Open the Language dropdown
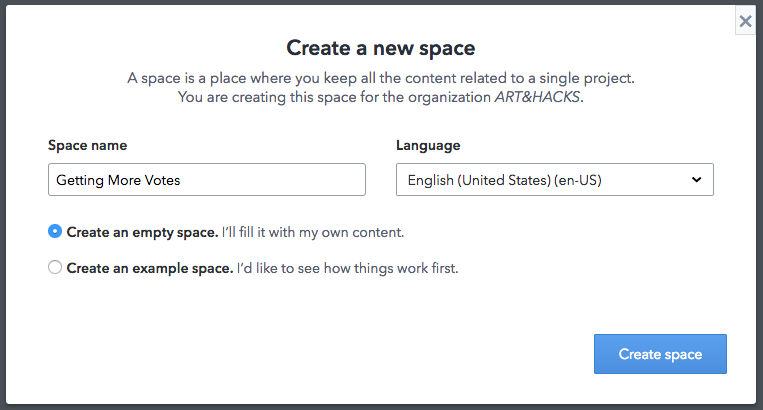The image size is (763, 410). [554, 180]
